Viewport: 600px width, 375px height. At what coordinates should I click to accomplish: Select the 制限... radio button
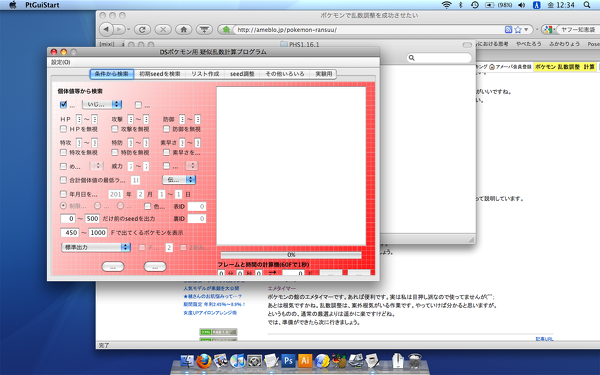[x=64, y=206]
